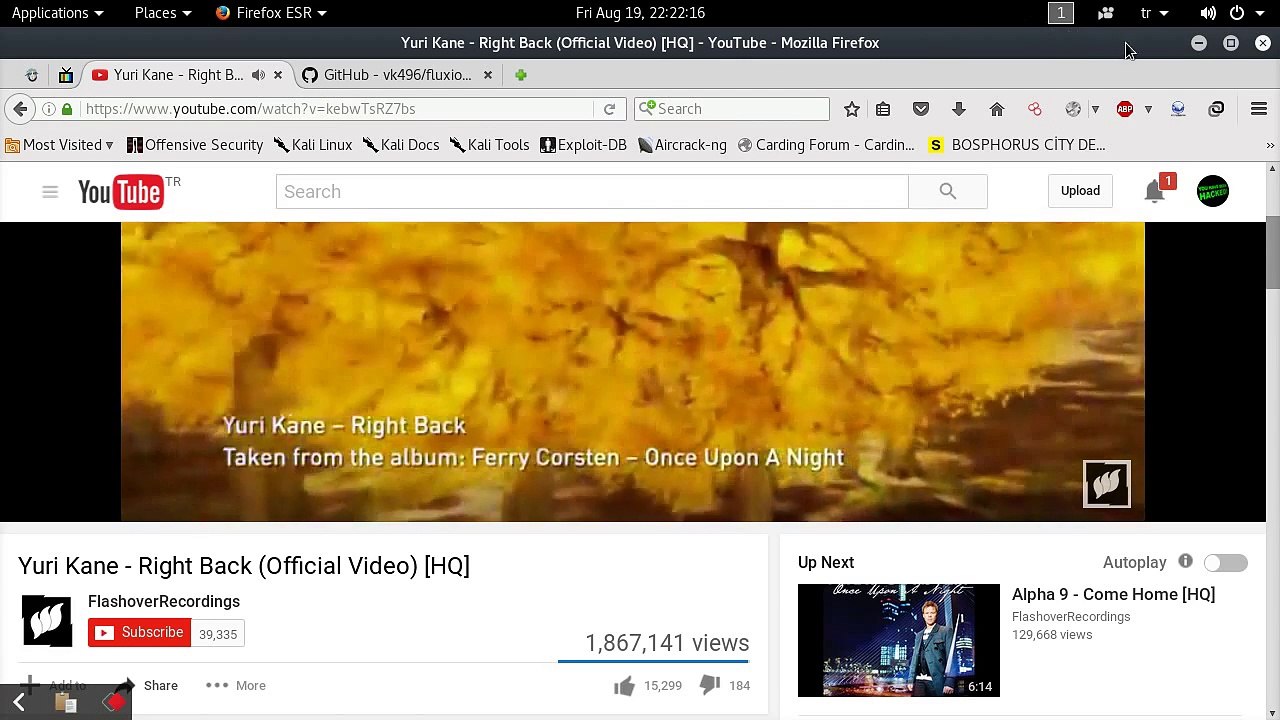The image size is (1280, 720).
Task: Open the Firefox hamburger menu
Action: pyautogui.click(x=1259, y=109)
